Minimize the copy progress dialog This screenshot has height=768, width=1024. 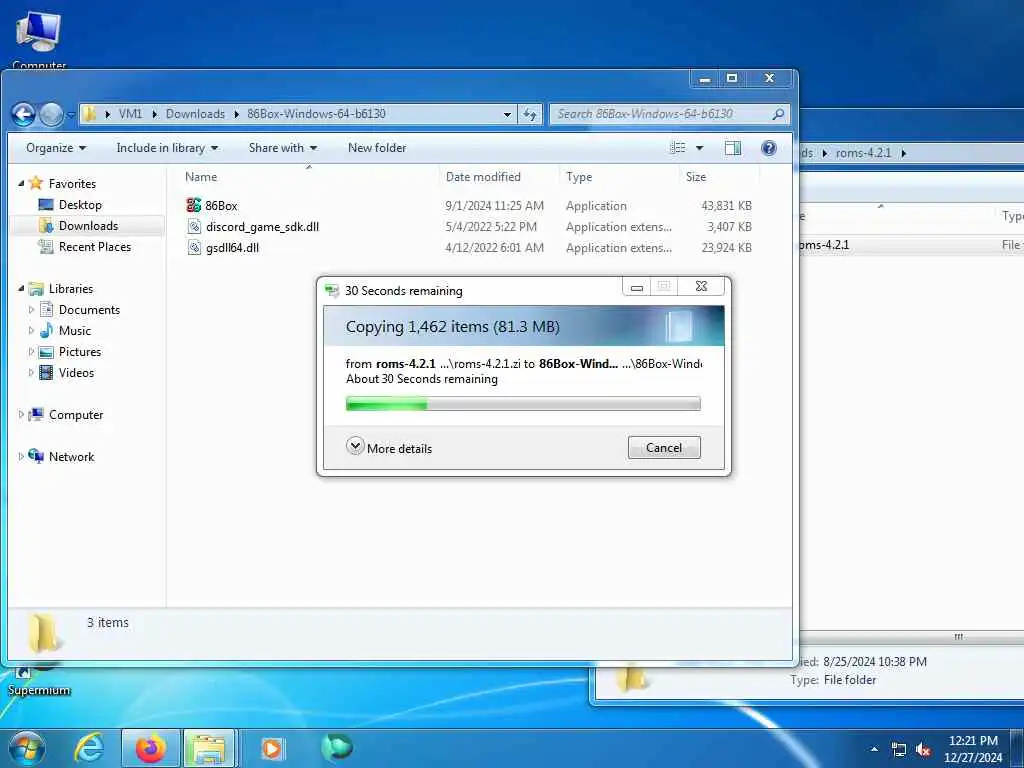637,287
